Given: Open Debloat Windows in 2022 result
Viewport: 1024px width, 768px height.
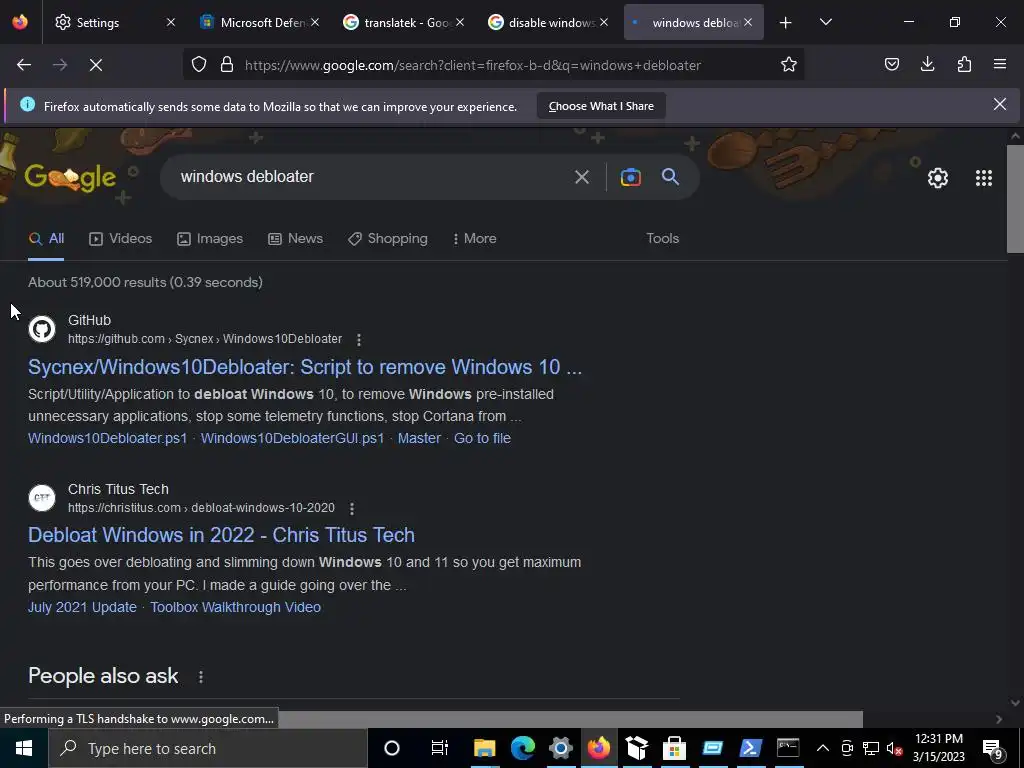Looking at the screenshot, I should [x=221, y=535].
